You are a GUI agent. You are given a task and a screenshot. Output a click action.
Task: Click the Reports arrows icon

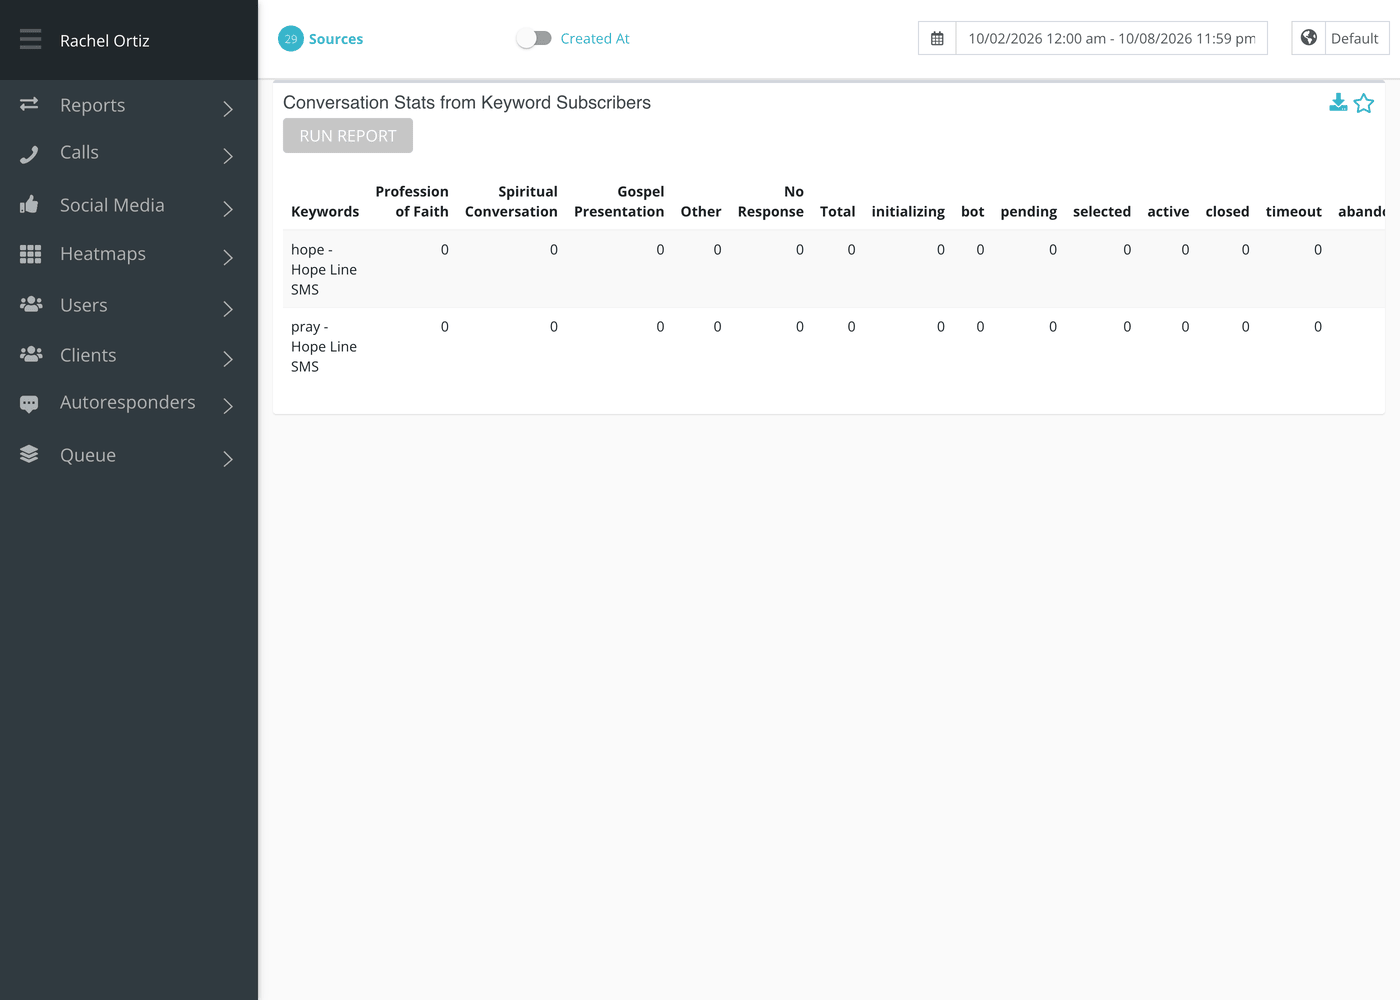pyautogui.click(x=29, y=104)
